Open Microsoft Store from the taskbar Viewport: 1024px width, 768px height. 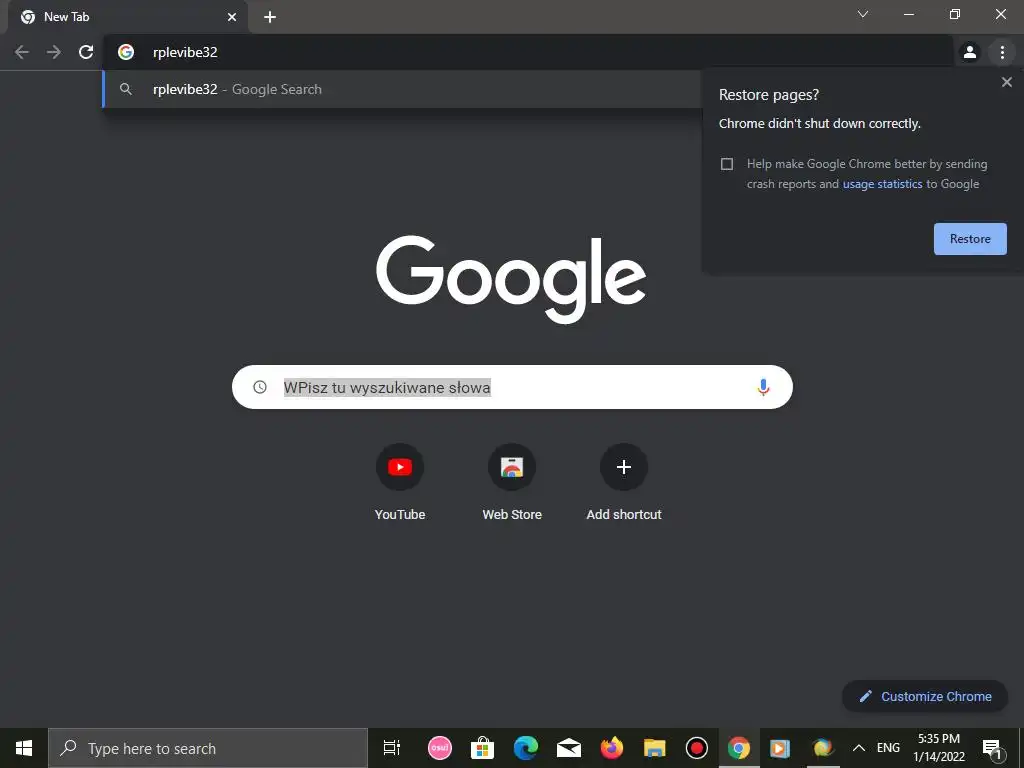(483, 748)
